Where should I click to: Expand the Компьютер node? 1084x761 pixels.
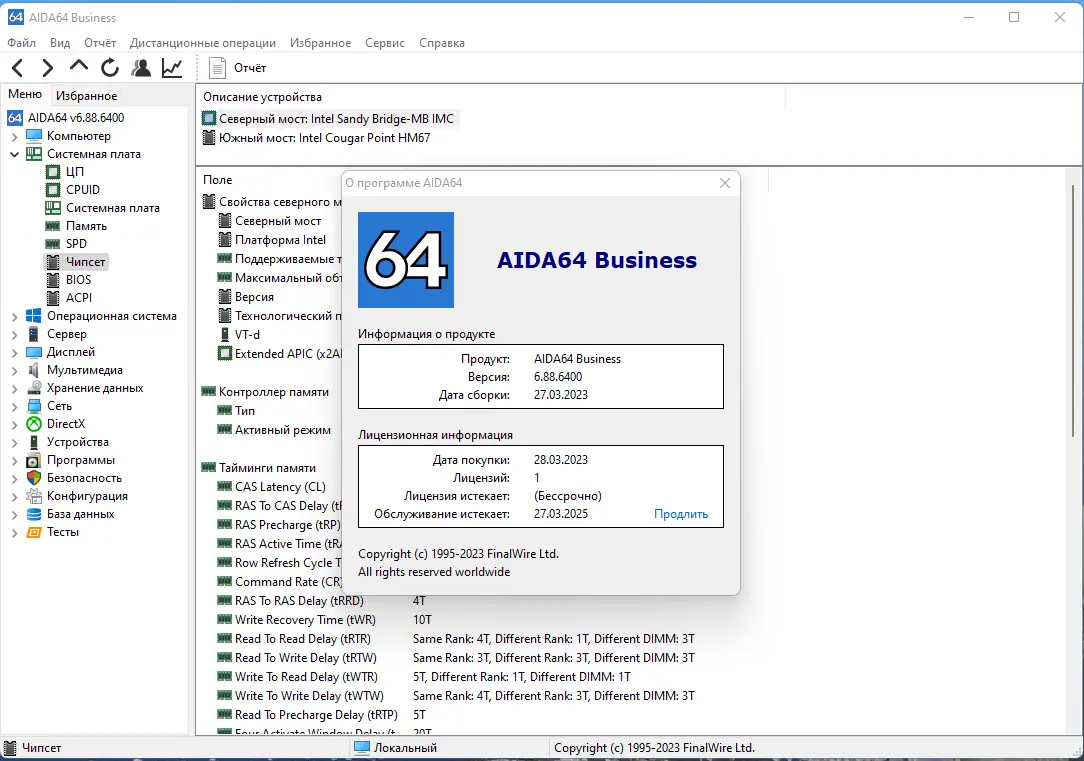point(15,136)
